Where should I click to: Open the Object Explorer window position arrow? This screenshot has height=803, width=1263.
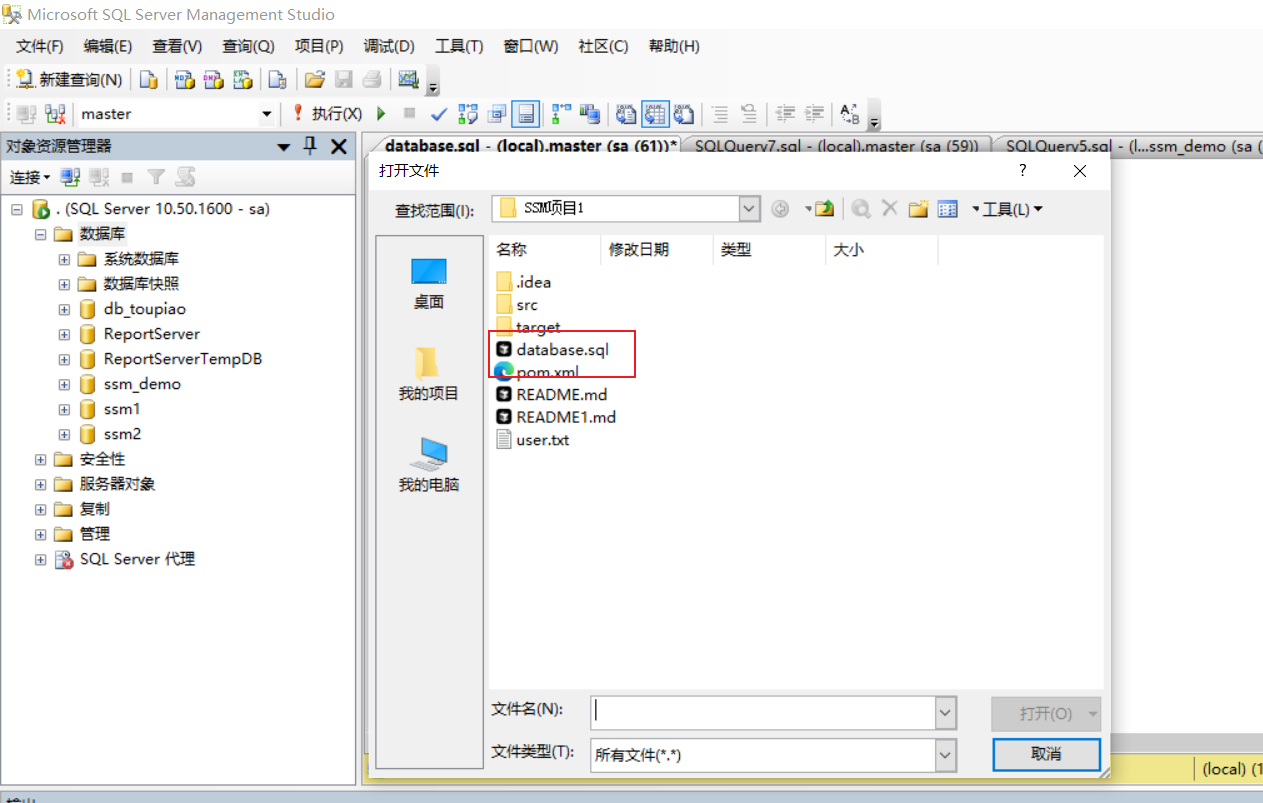[x=284, y=147]
